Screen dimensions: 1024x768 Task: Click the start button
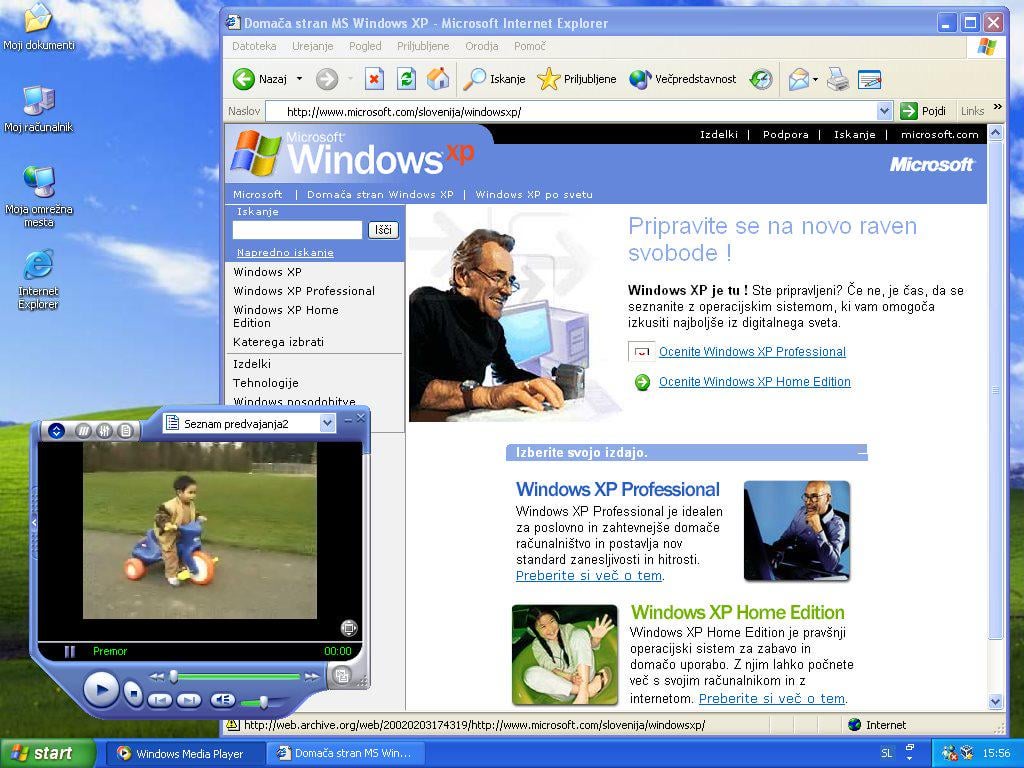pos(47,753)
